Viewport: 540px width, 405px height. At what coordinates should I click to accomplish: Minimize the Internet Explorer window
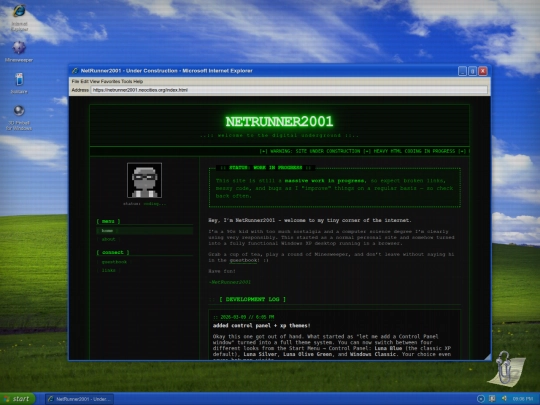(463, 71)
